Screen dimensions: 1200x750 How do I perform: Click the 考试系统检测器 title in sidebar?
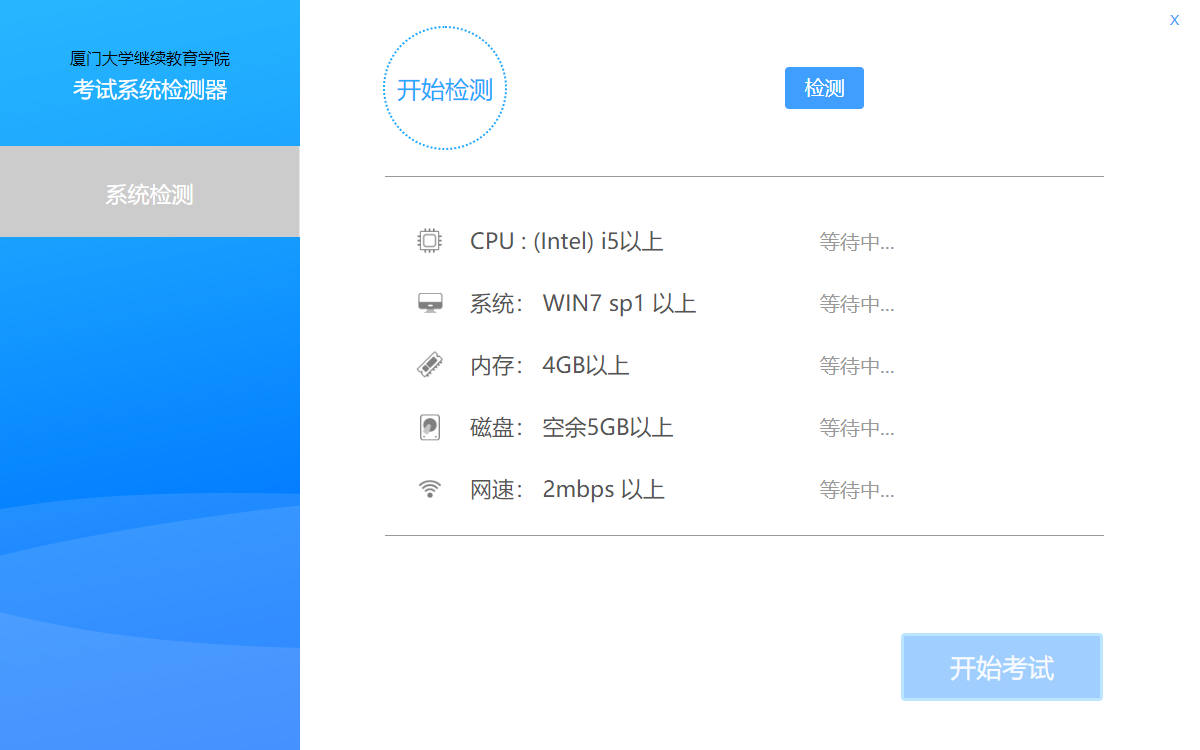click(150, 90)
